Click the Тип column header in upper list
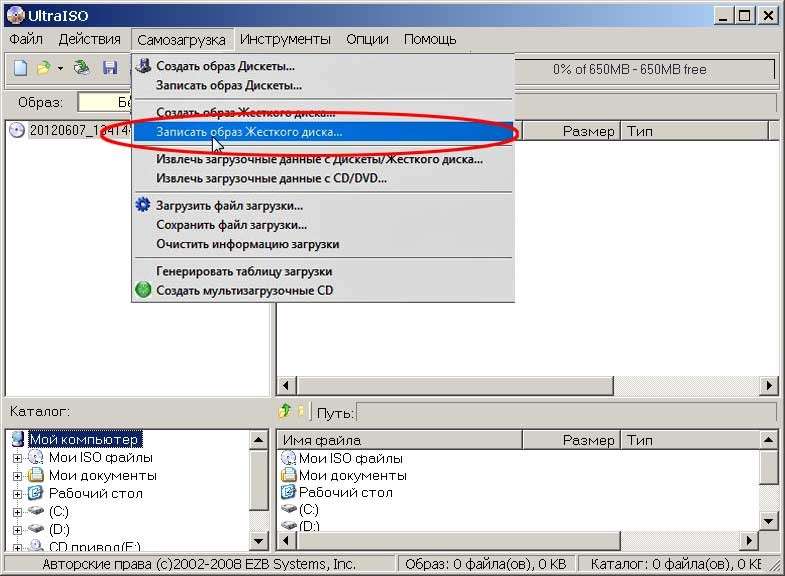Screen dimensions: 785x576 [x=694, y=131]
